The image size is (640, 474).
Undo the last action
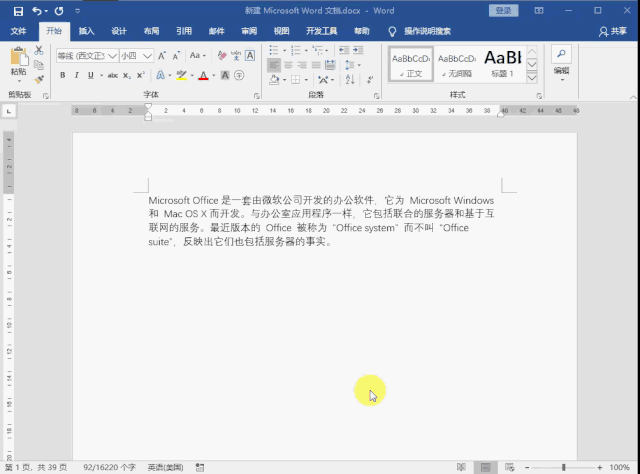37,11
